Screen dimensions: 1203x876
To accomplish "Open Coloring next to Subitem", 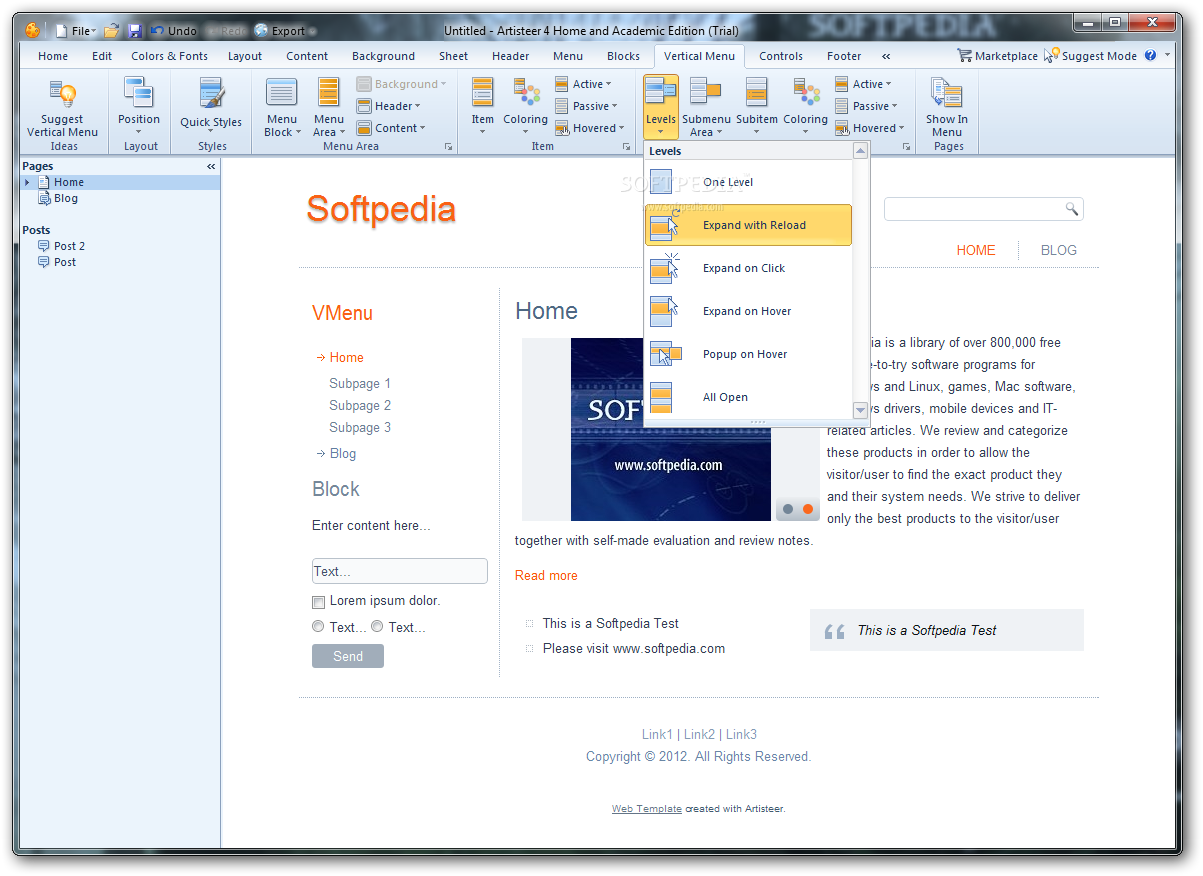I will [x=806, y=107].
